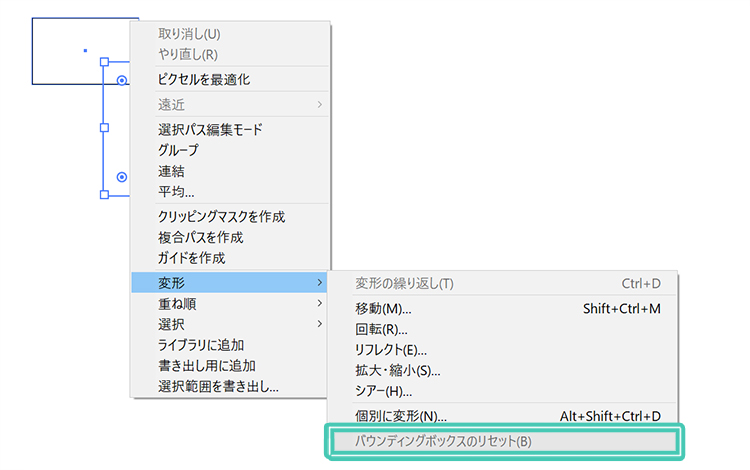Click the lower corner radius widget
The image size is (750, 470).
(122, 177)
